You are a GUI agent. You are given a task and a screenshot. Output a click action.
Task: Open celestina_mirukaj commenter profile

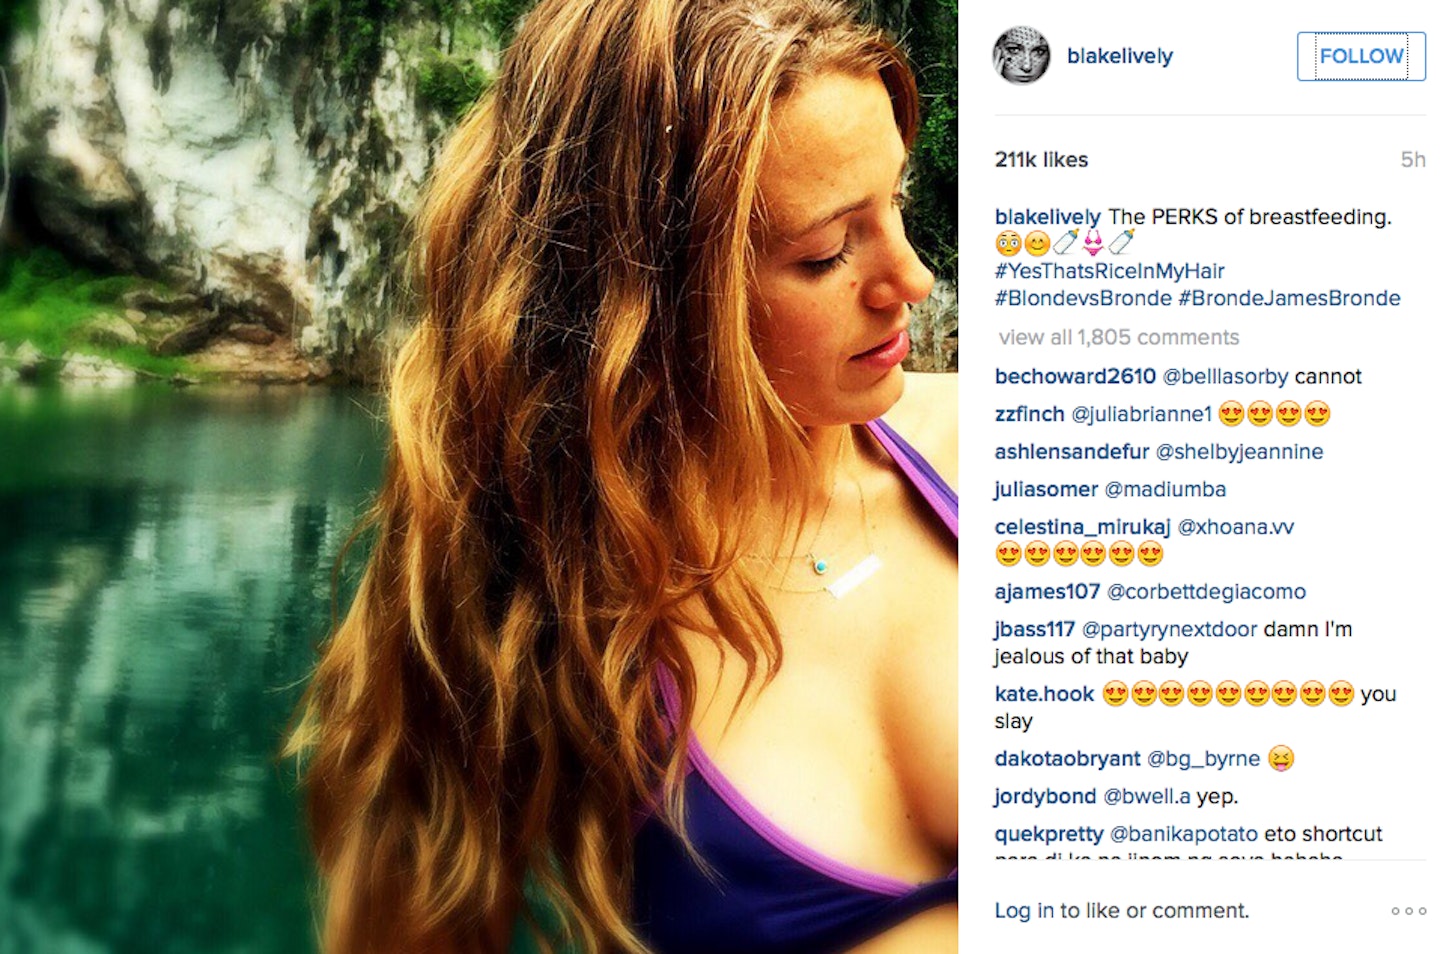[1082, 527]
